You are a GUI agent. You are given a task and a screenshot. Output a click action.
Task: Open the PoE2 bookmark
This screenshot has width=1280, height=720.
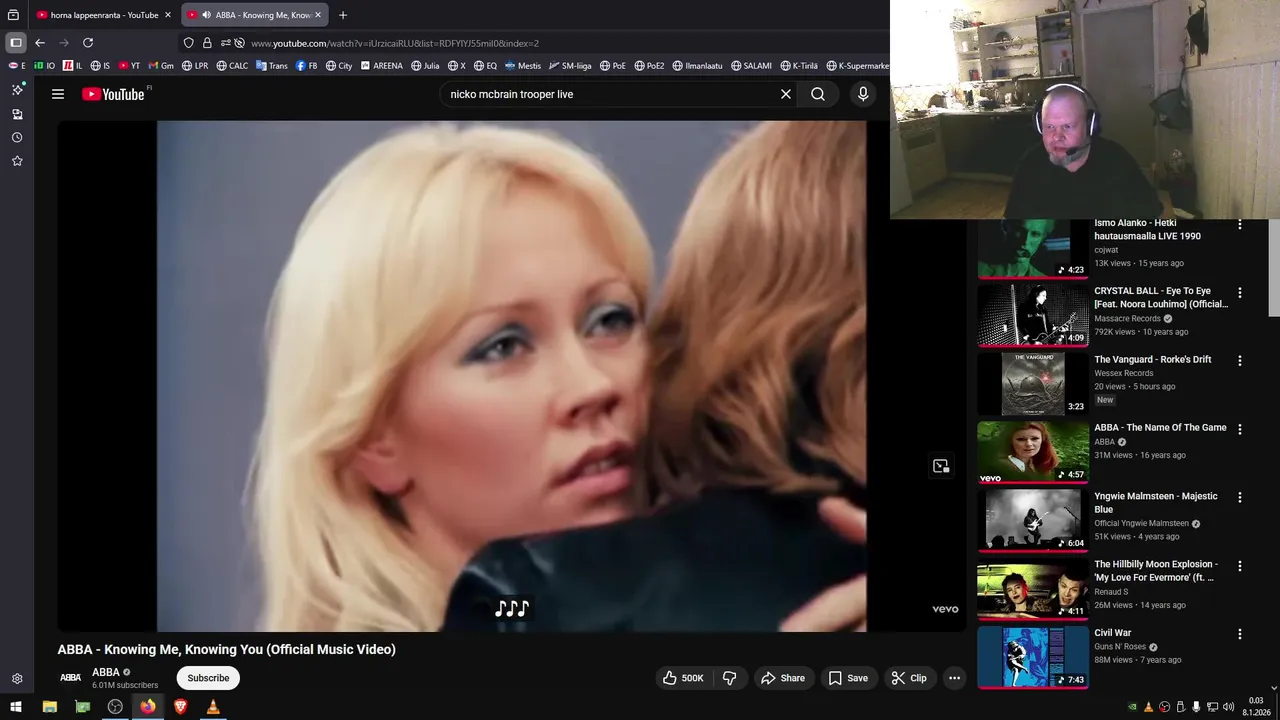point(649,66)
